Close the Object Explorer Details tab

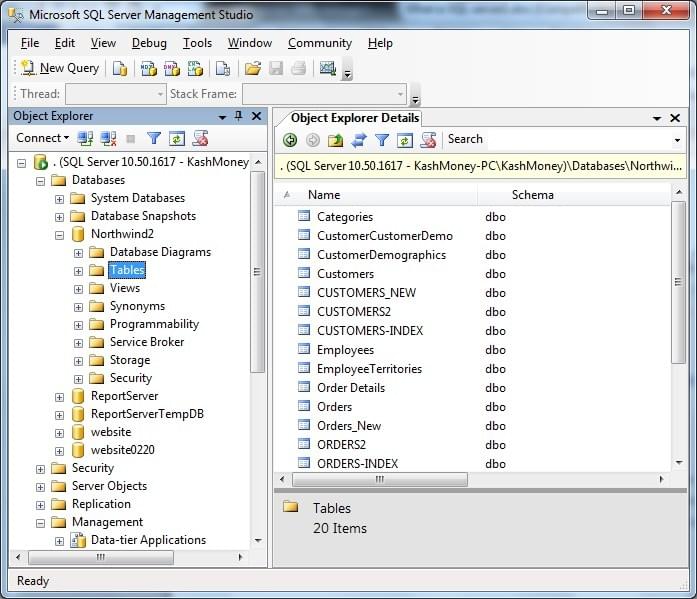[x=675, y=118]
